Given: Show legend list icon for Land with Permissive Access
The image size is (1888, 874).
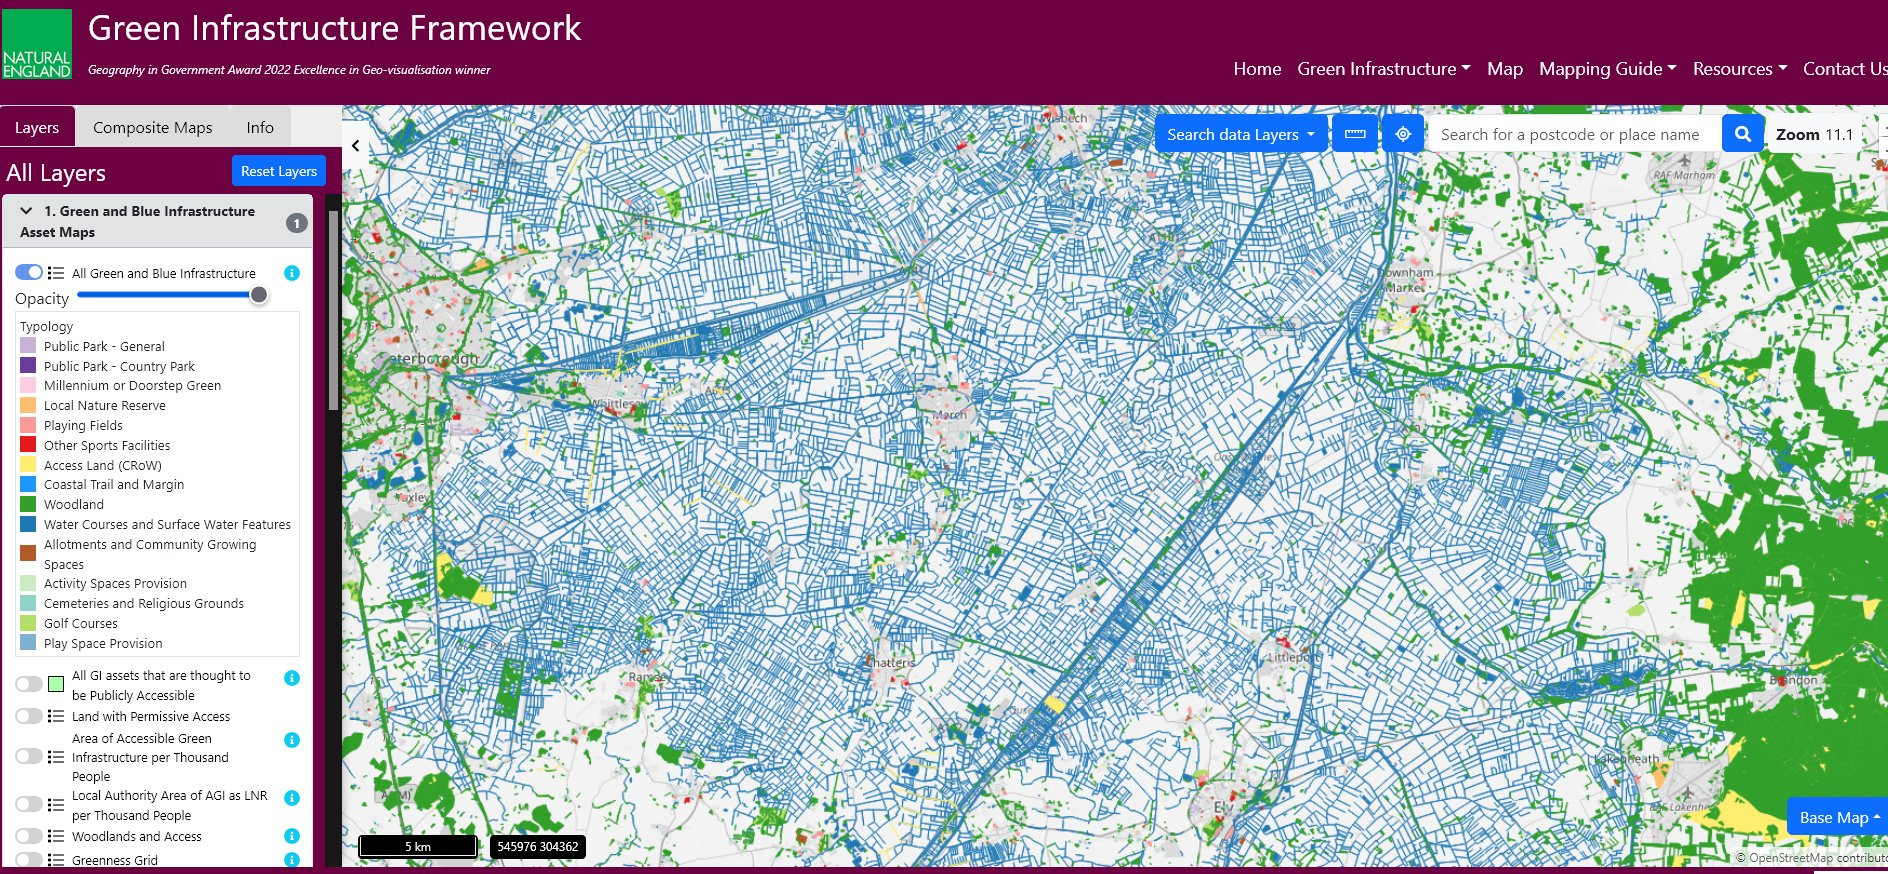Looking at the screenshot, I should [56, 716].
